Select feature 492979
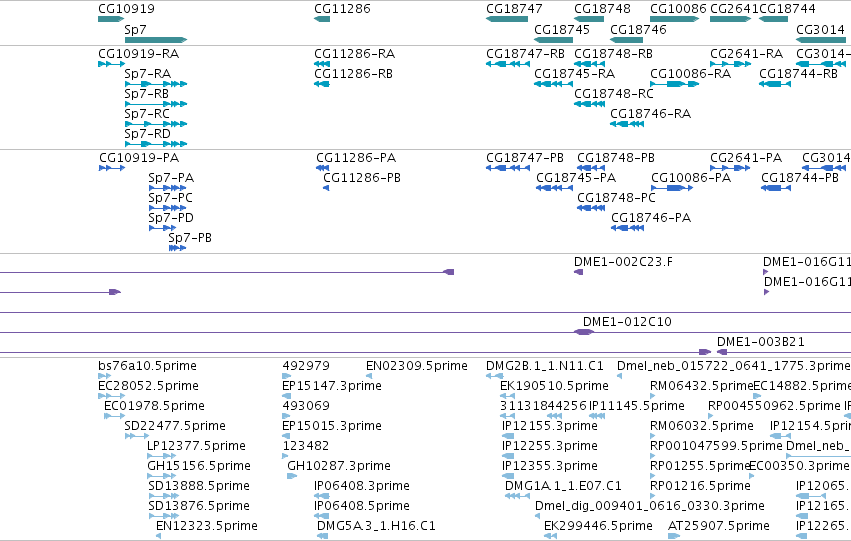Viewport: 851px width, 541px height. click(306, 366)
